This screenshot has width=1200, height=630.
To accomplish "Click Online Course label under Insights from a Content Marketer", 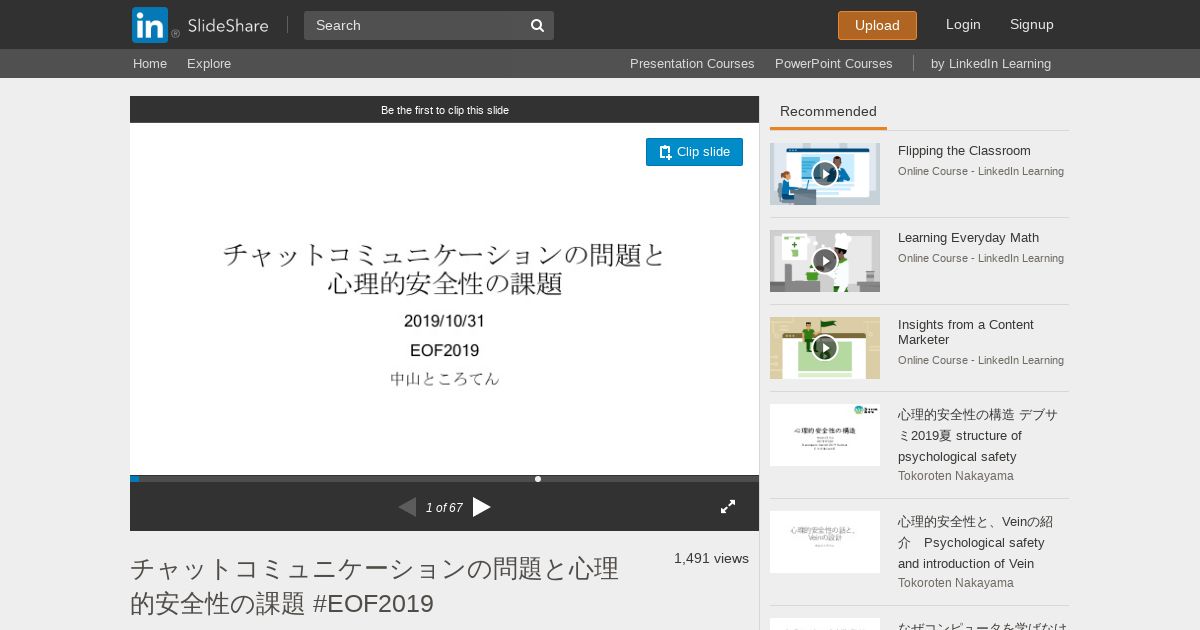I will click(x=981, y=360).
